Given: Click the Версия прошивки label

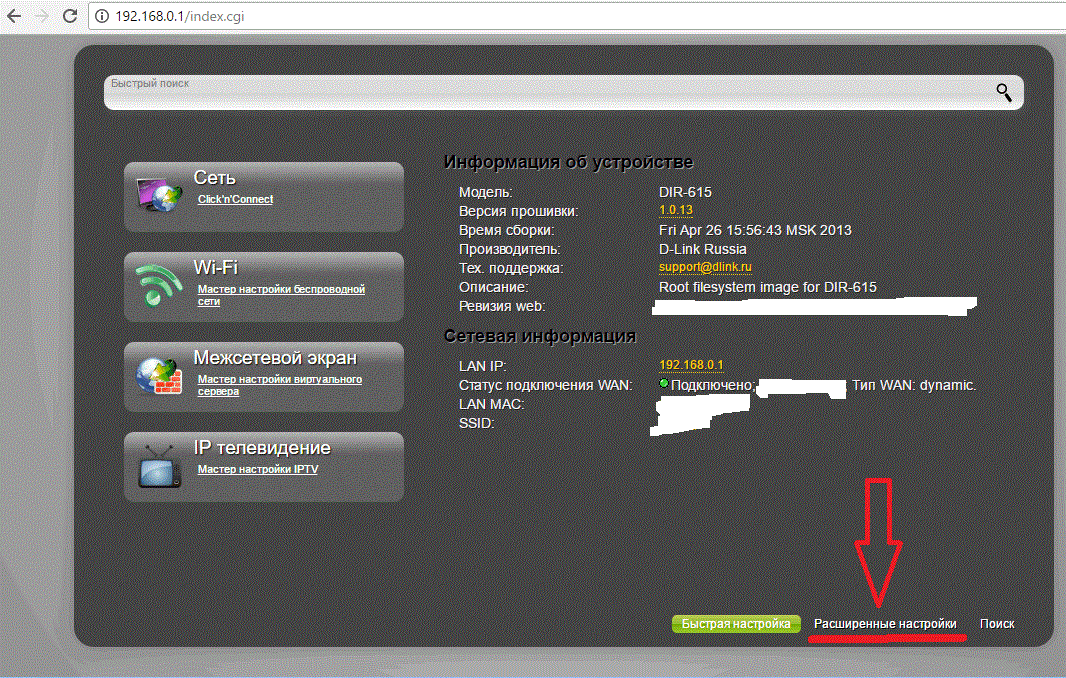Looking at the screenshot, I should point(518,211).
